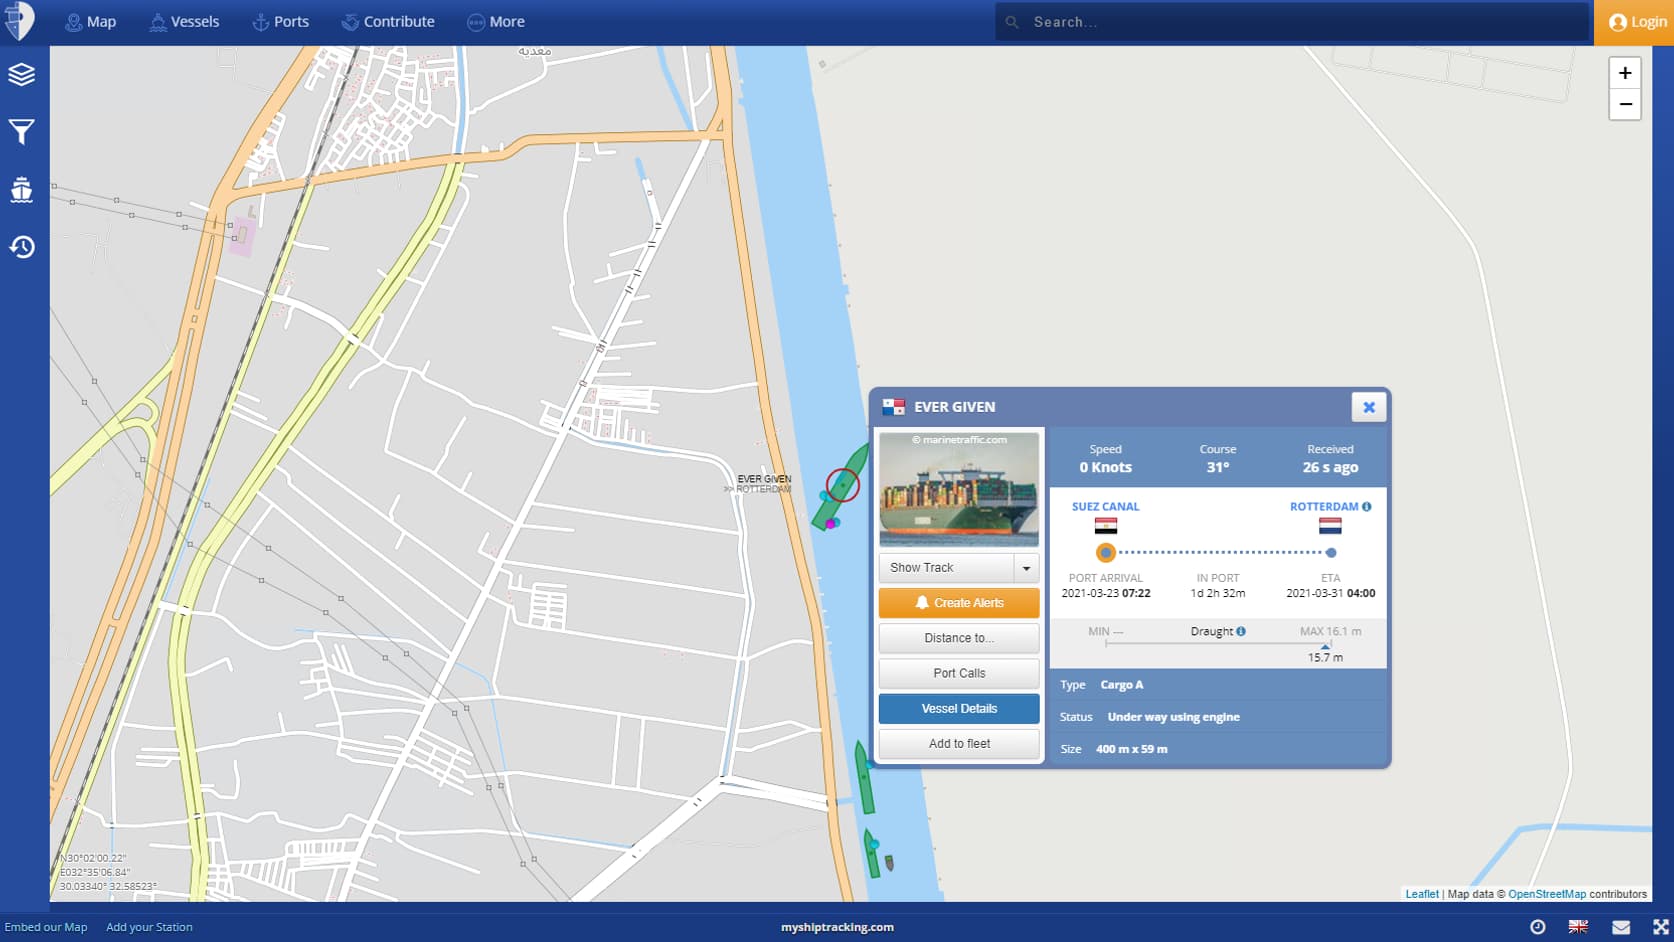Expand the Show Track dropdown arrow

coord(1026,568)
